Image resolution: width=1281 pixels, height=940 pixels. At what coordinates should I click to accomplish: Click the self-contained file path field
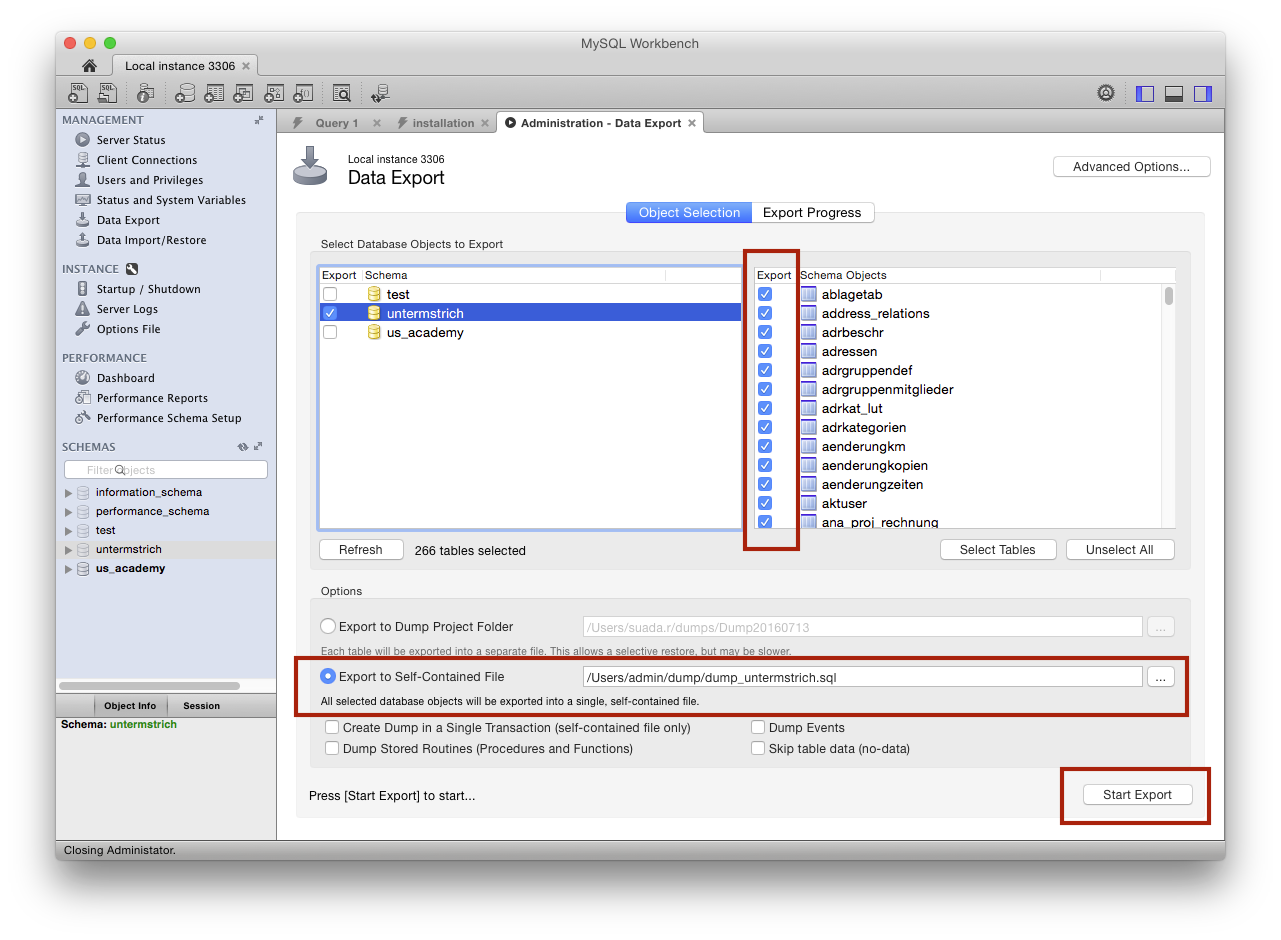(x=861, y=677)
